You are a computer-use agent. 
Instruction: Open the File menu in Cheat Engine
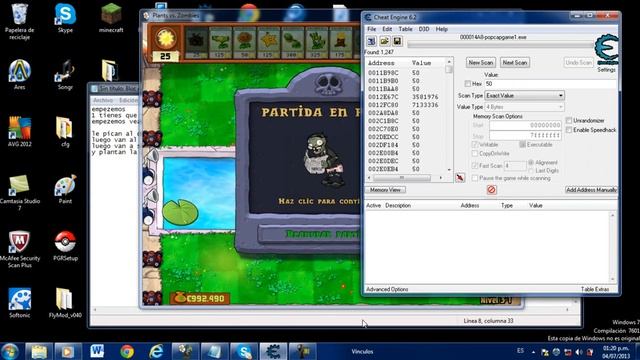pyautogui.click(x=371, y=29)
